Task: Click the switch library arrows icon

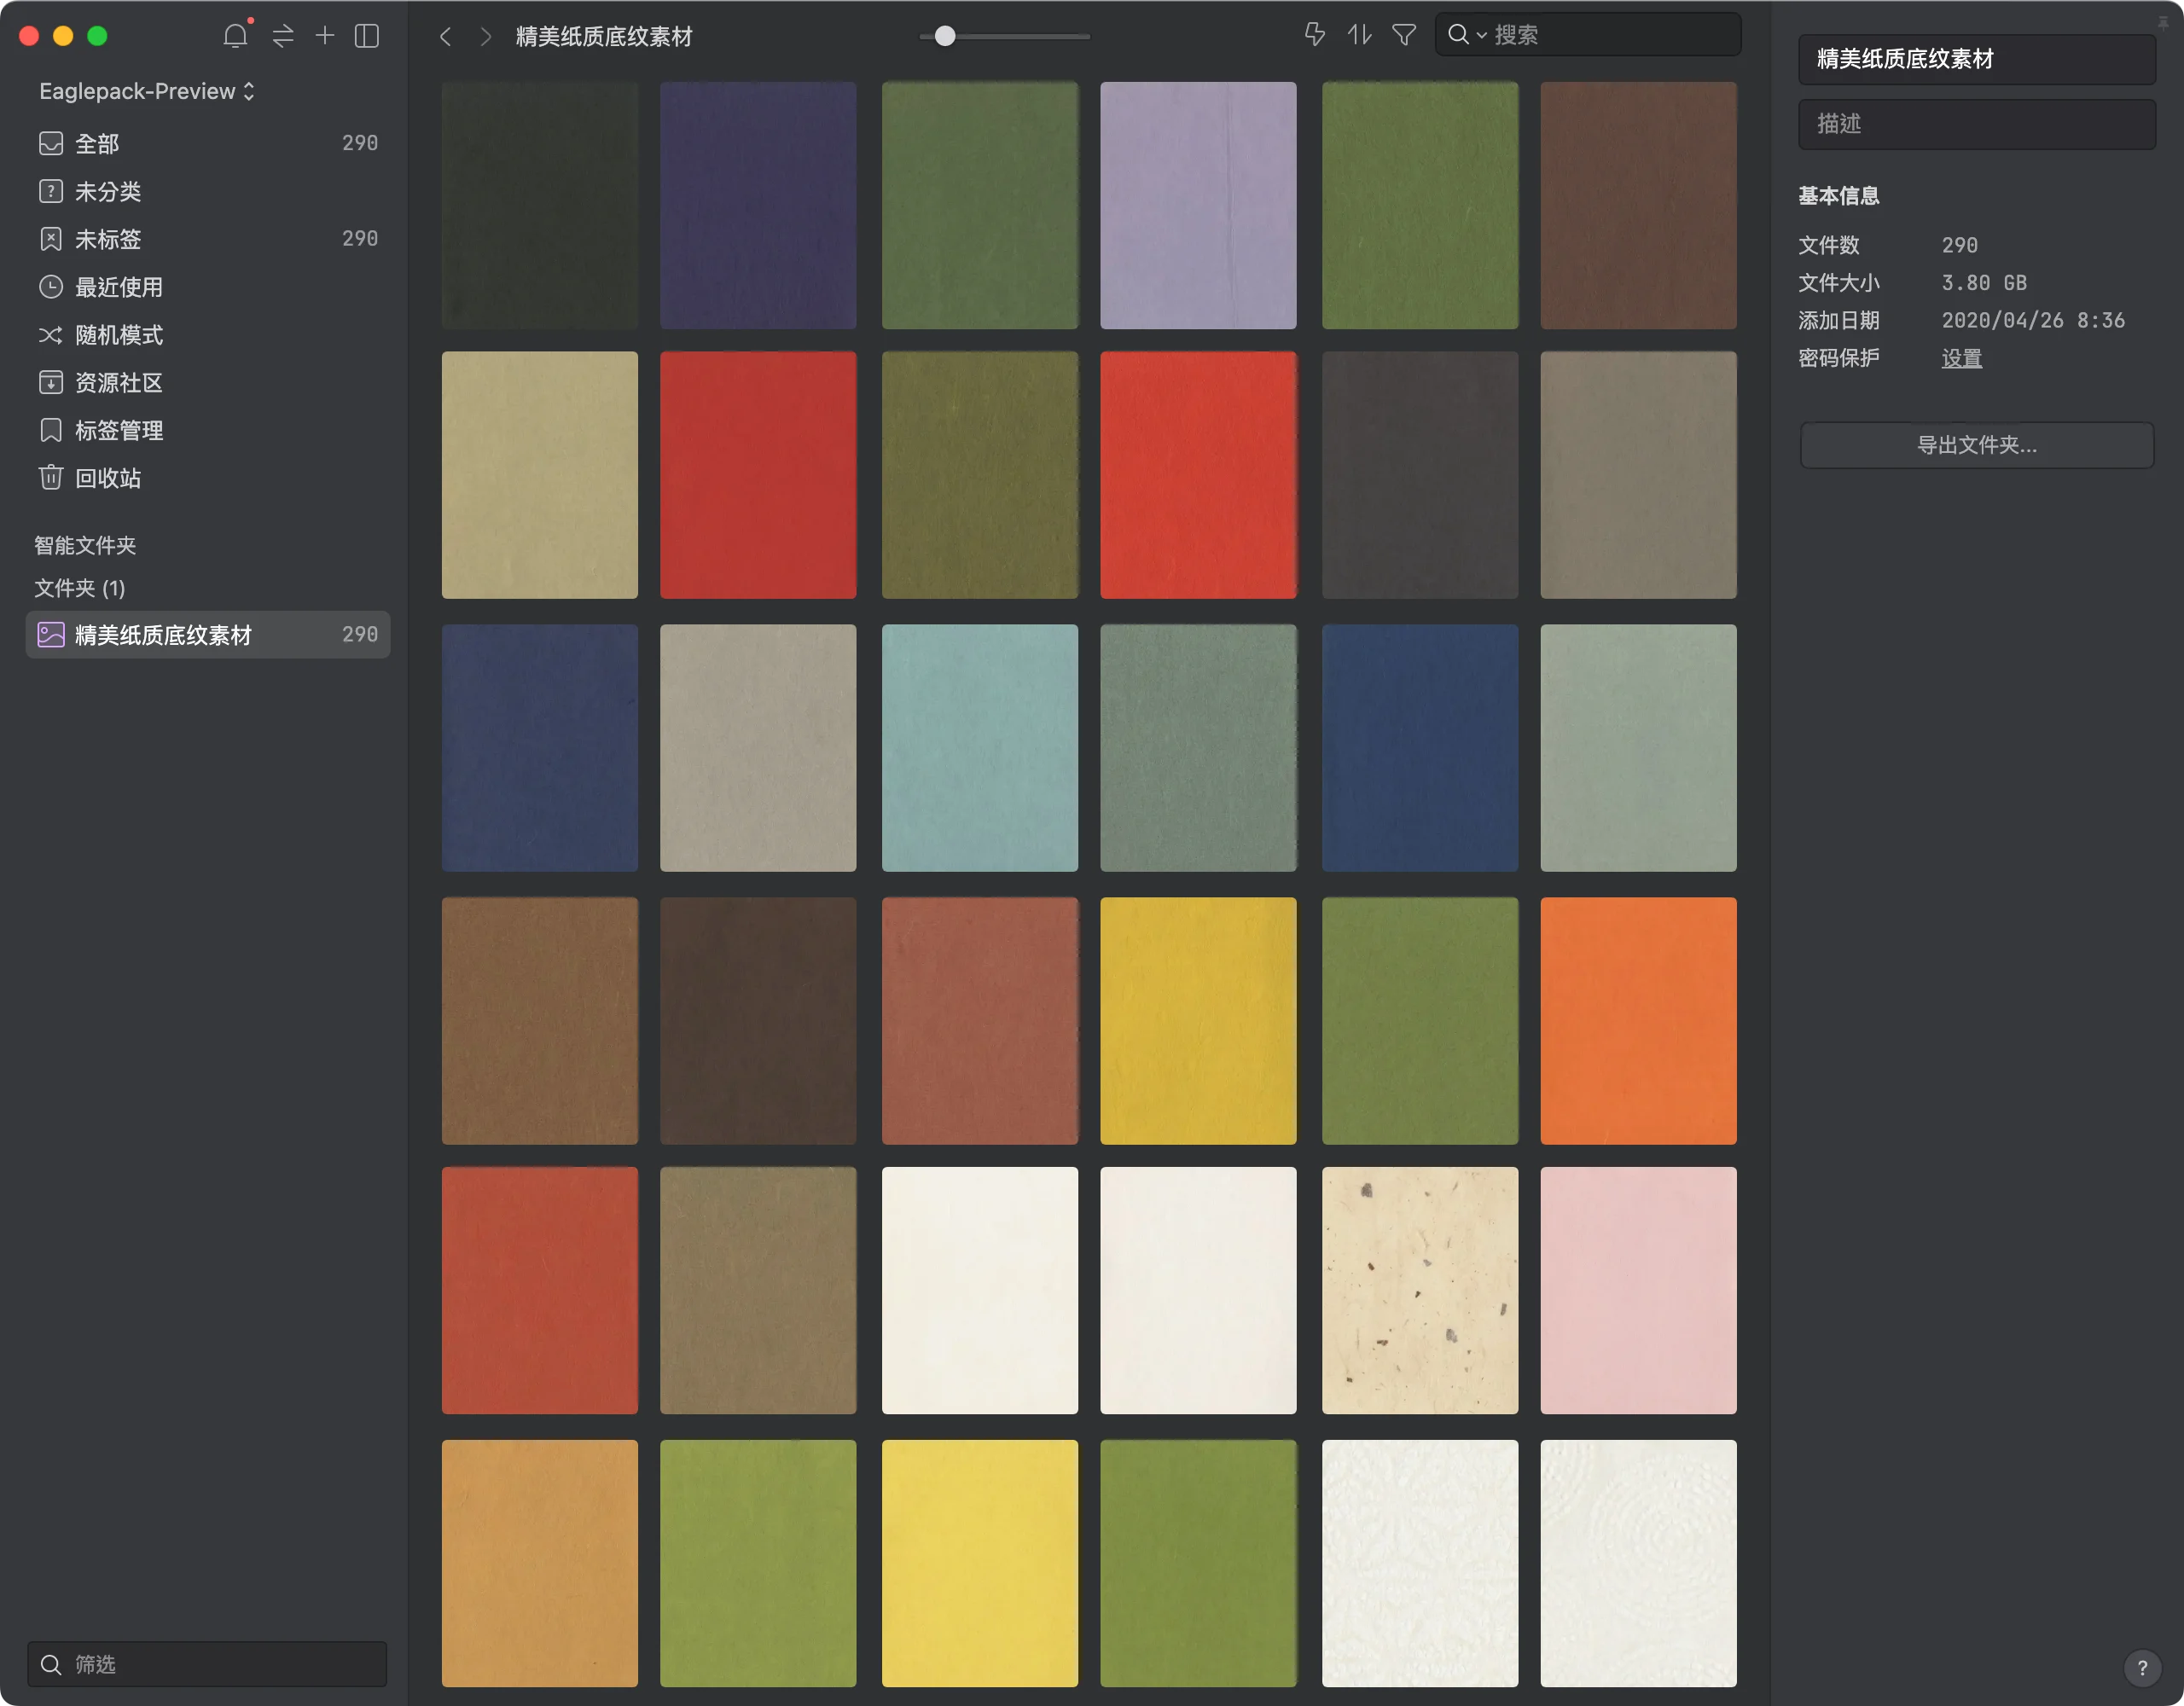Action: [283, 36]
